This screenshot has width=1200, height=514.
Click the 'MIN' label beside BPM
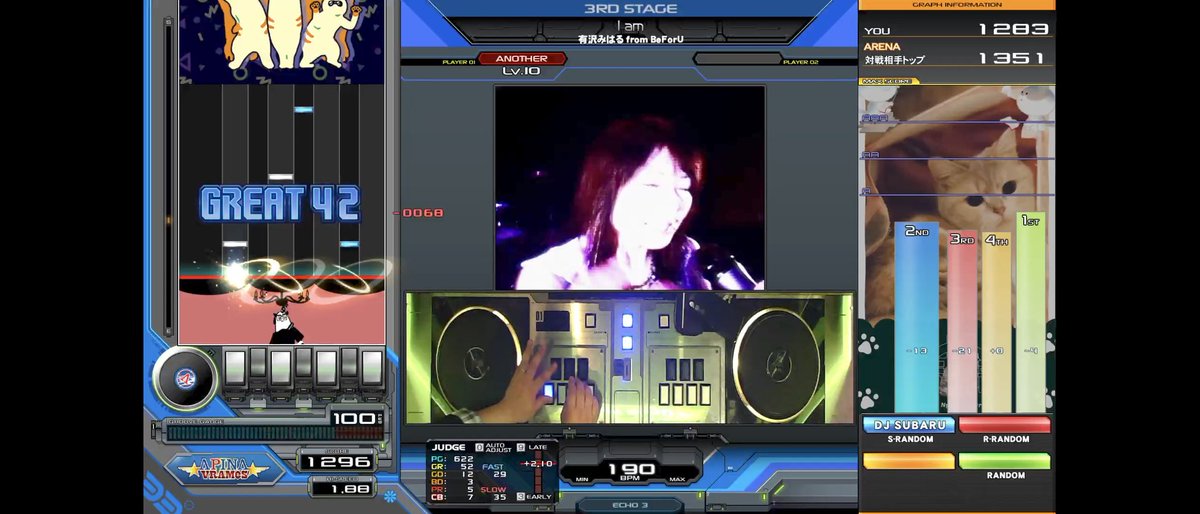point(582,479)
